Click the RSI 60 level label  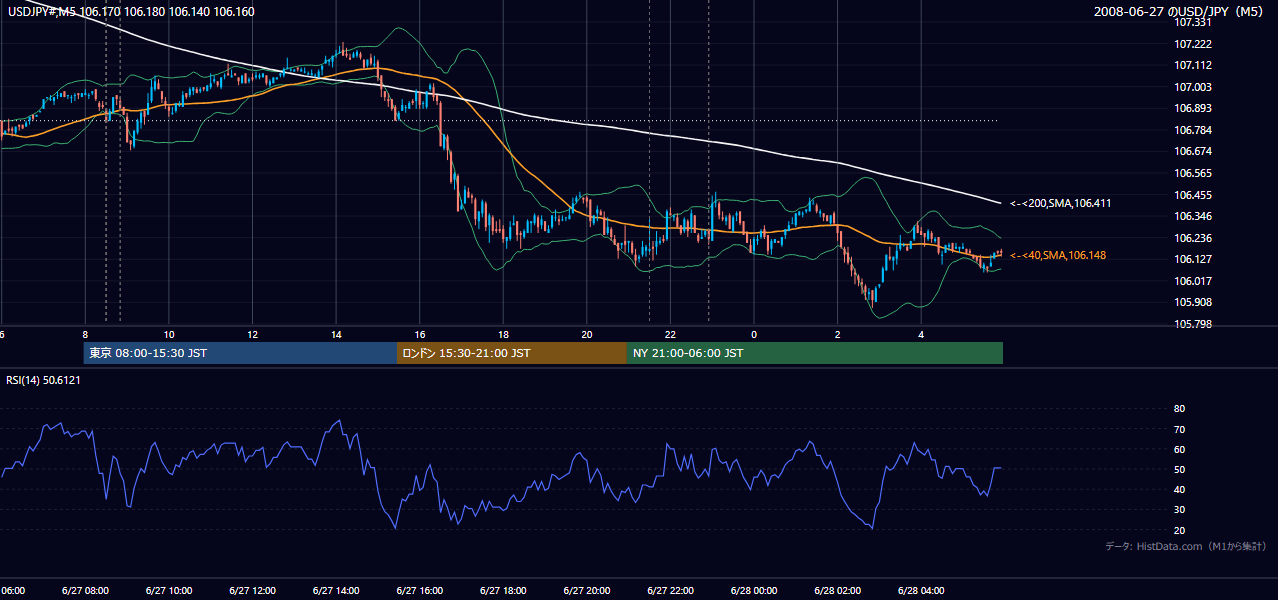click(1179, 449)
